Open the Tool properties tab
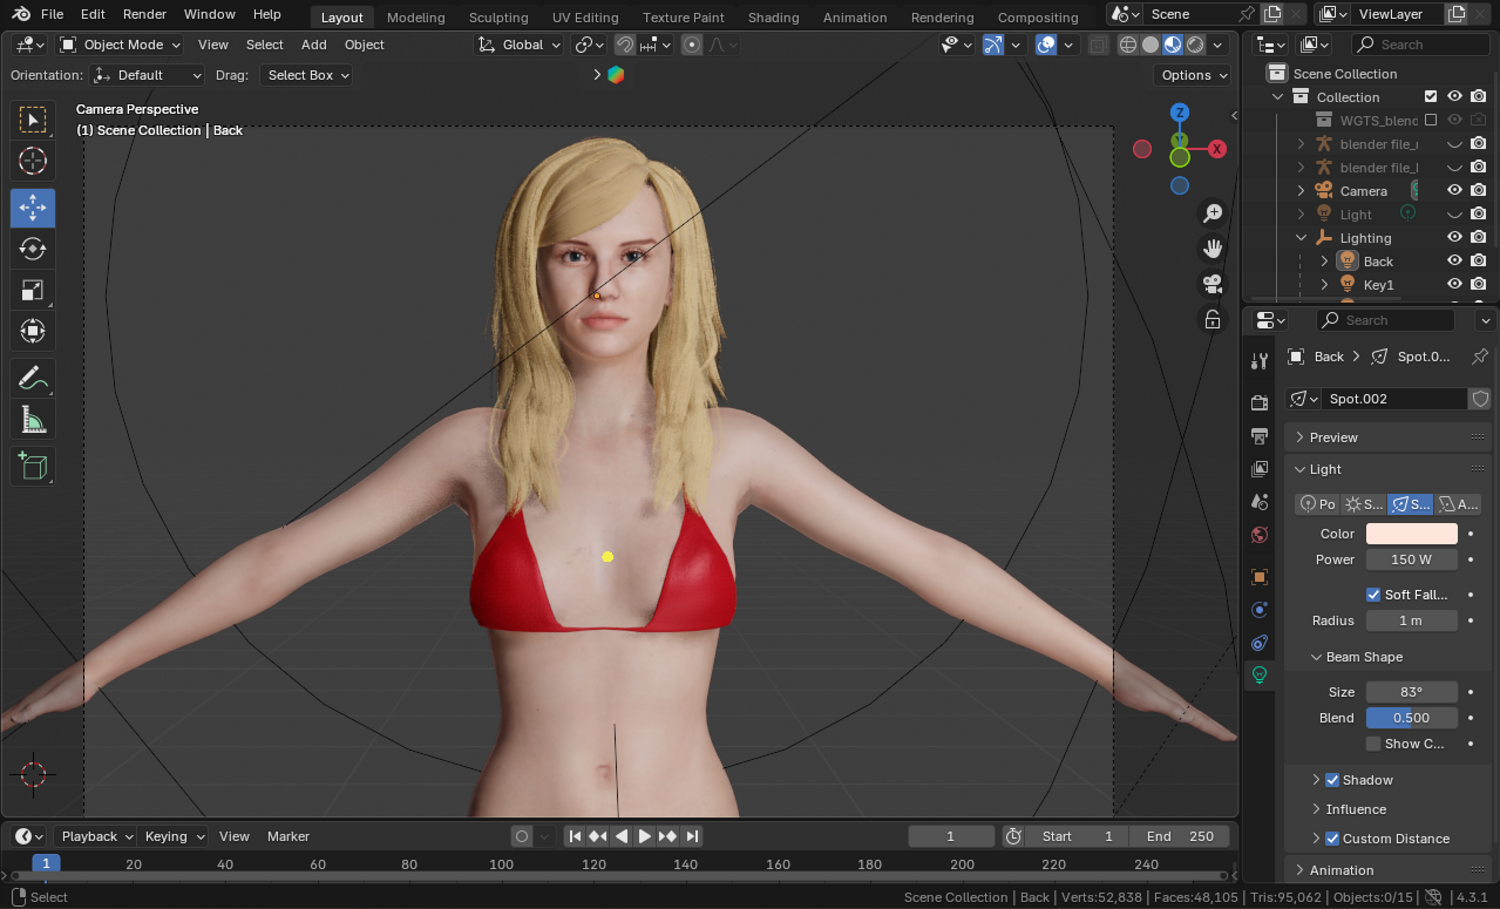Viewport: 1500px width, 909px height. [1260, 361]
